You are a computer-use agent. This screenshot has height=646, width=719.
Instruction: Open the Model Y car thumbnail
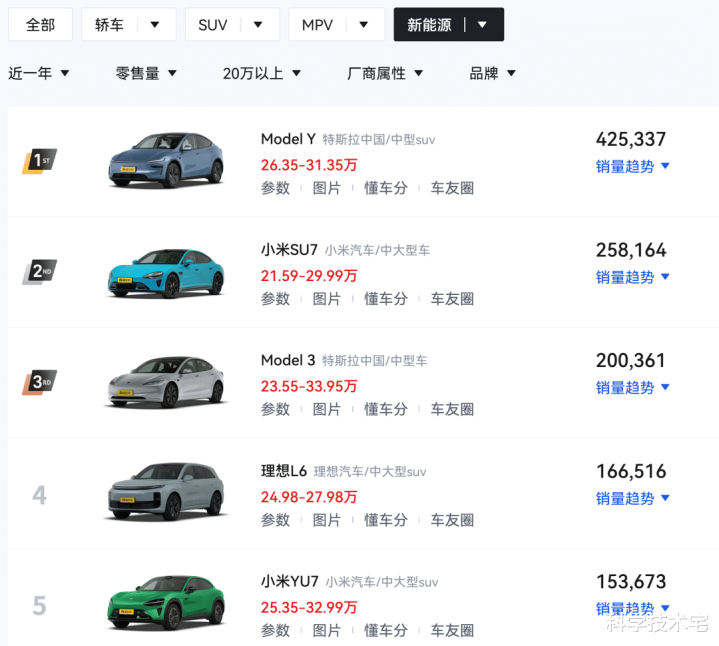[166, 161]
